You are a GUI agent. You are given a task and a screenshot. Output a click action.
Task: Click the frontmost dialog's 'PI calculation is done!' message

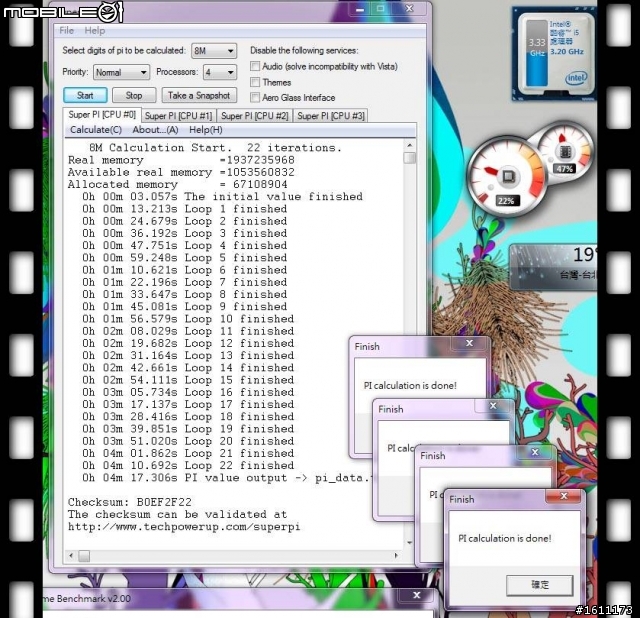click(x=504, y=538)
